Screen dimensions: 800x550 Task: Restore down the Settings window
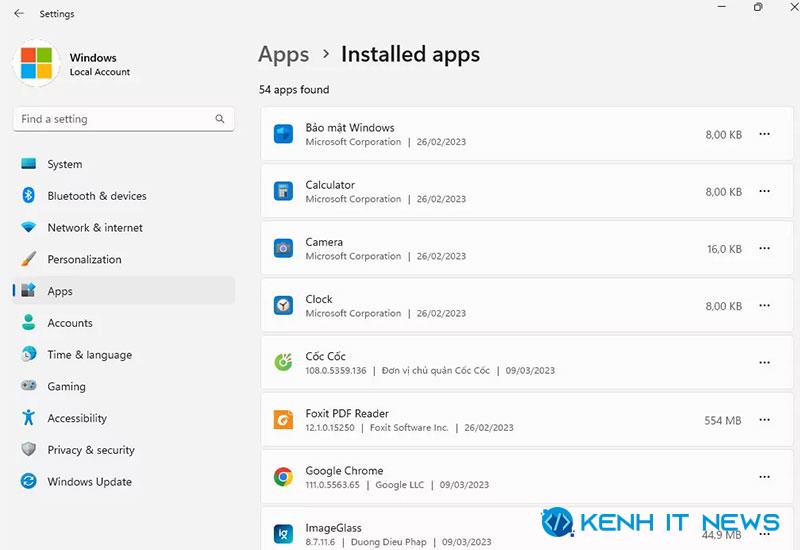[758, 7]
